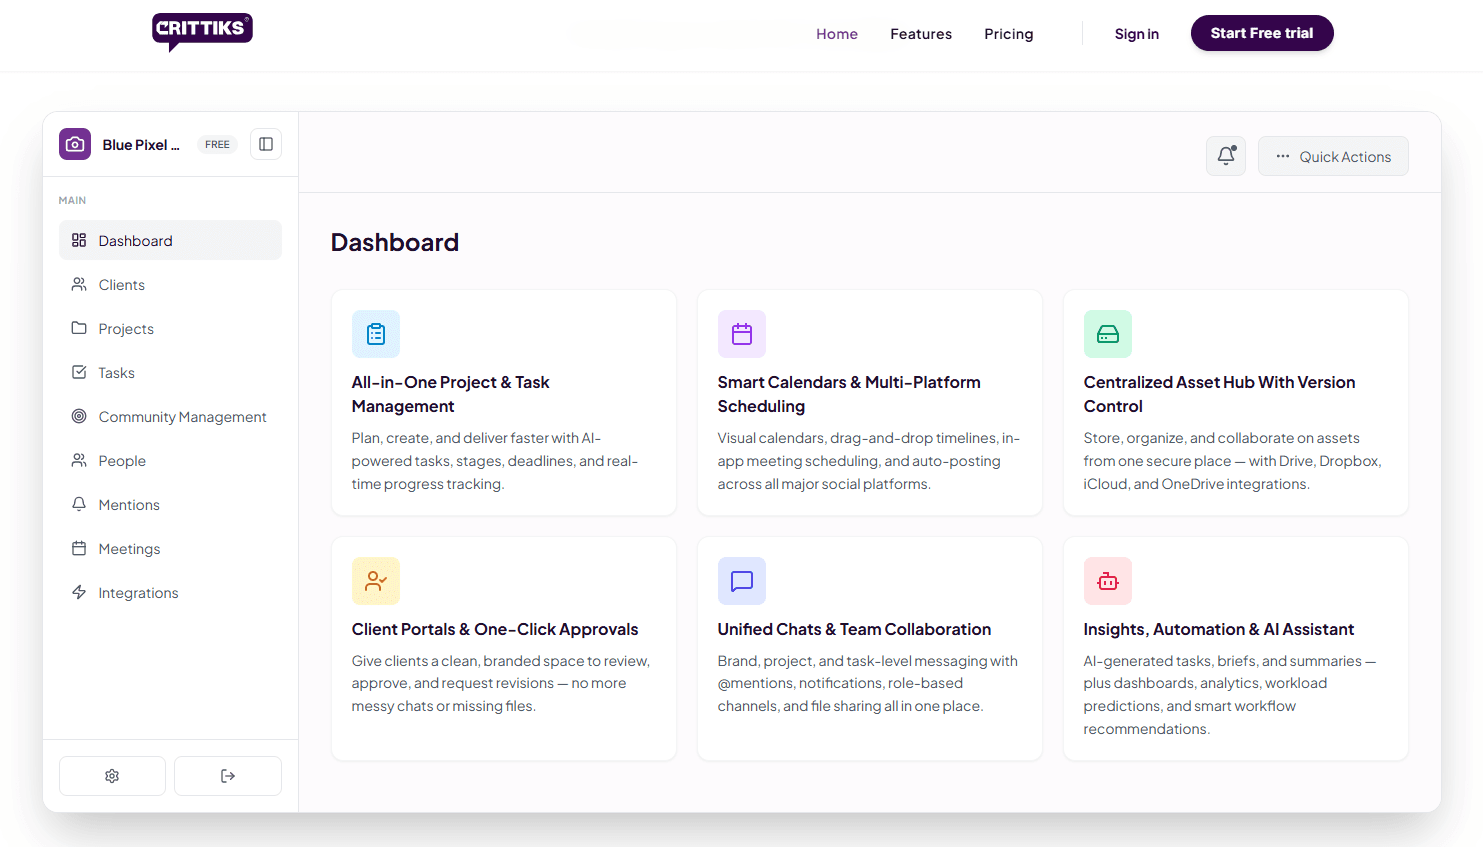
Task: Click the archive icon on Centralized Asset Hub
Action: click(1108, 334)
